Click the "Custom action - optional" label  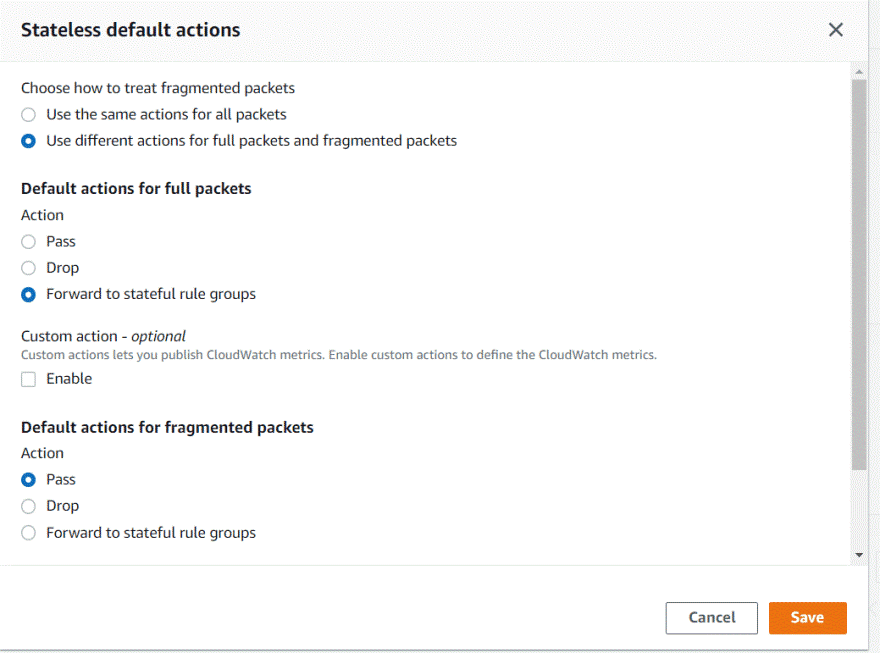(x=103, y=336)
